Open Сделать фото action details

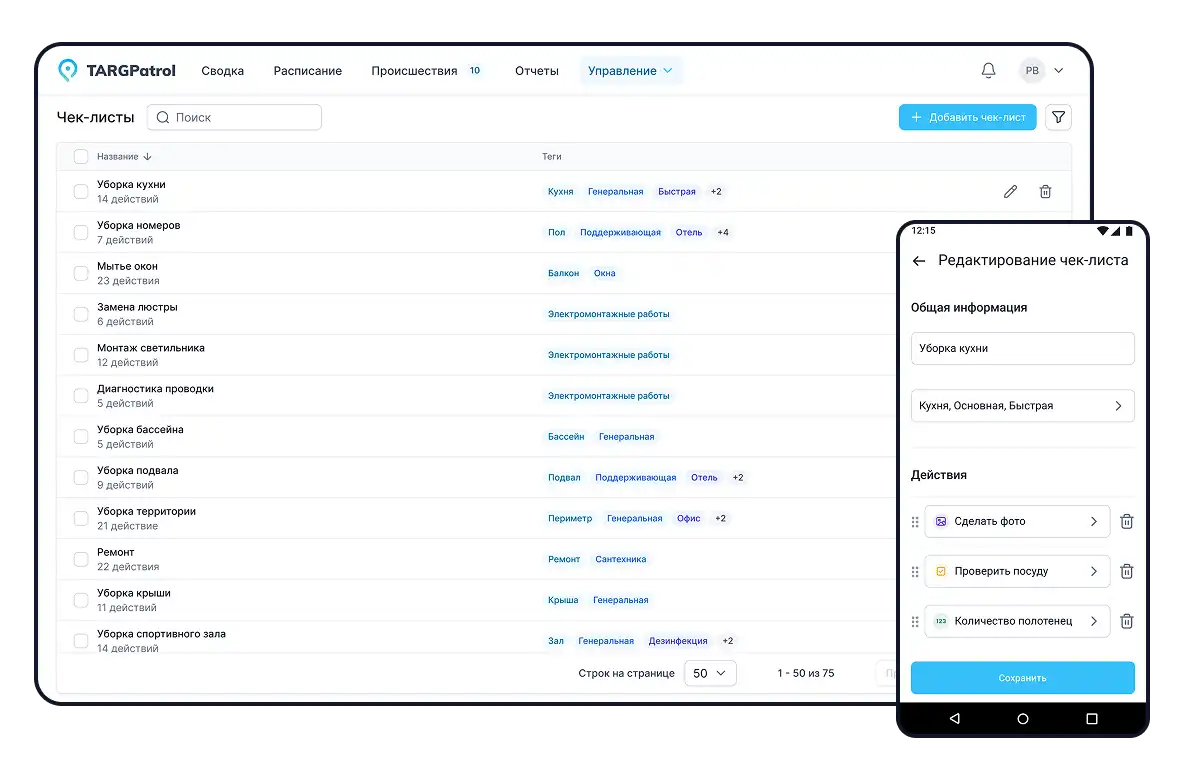[x=1017, y=521]
